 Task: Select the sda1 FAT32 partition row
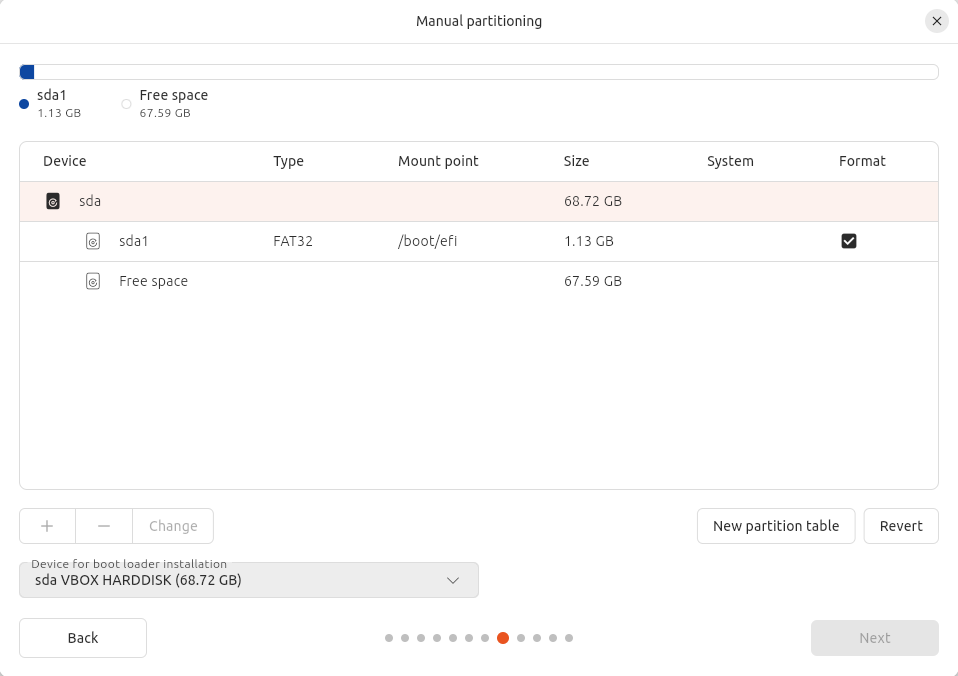pos(478,241)
